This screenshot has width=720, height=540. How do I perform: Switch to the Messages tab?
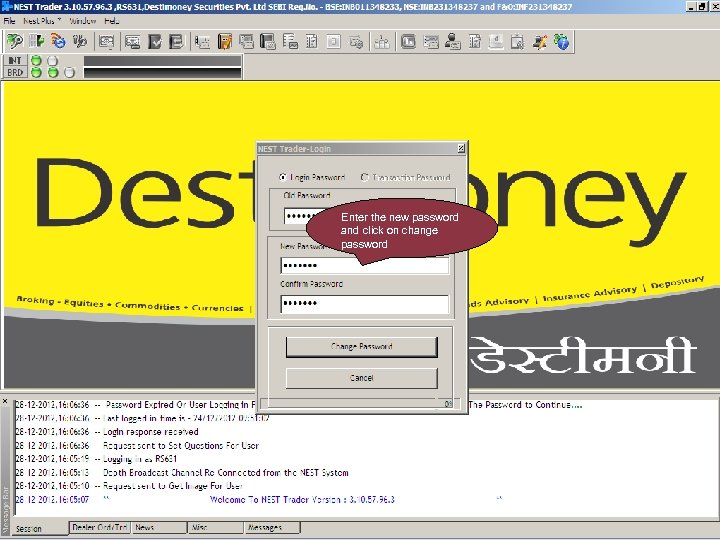pyautogui.click(x=272, y=528)
